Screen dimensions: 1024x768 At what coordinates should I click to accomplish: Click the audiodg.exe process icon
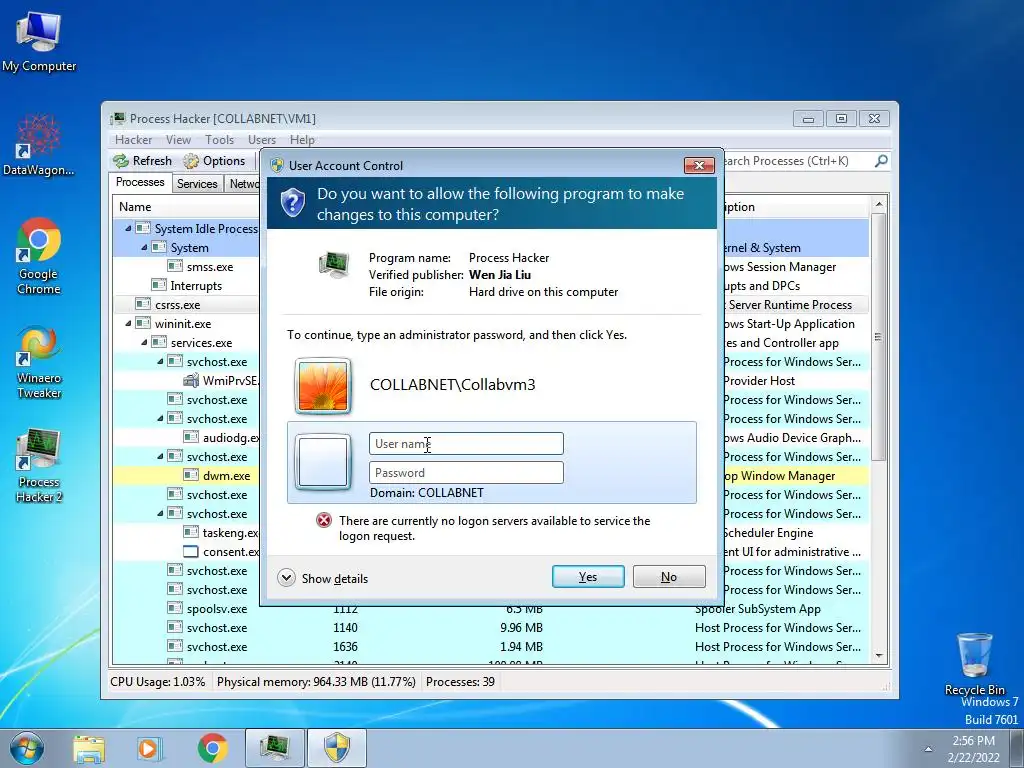click(191, 437)
